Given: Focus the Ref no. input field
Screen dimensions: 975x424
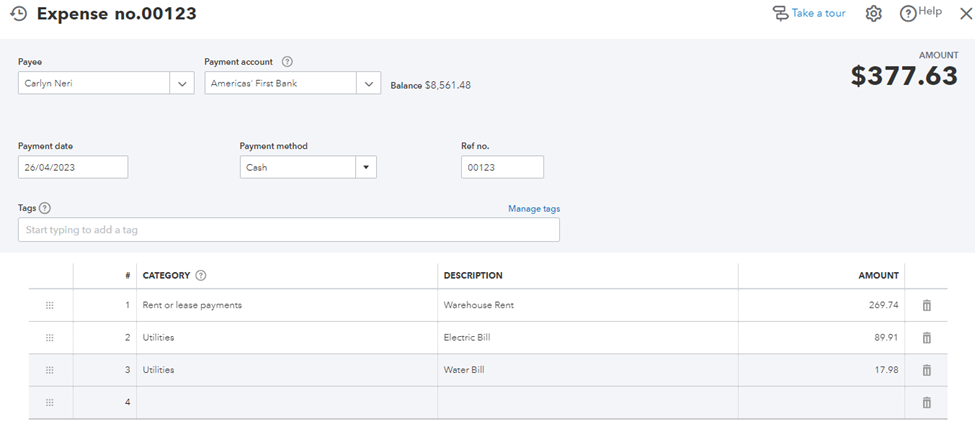Looking at the screenshot, I should click(x=502, y=168).
